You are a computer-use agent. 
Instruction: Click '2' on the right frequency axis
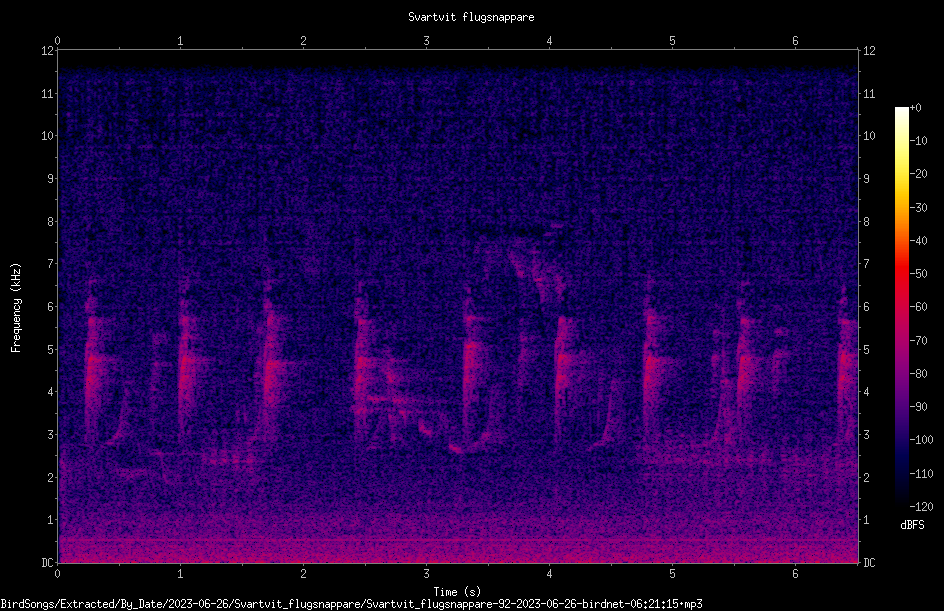pos(867,477)
